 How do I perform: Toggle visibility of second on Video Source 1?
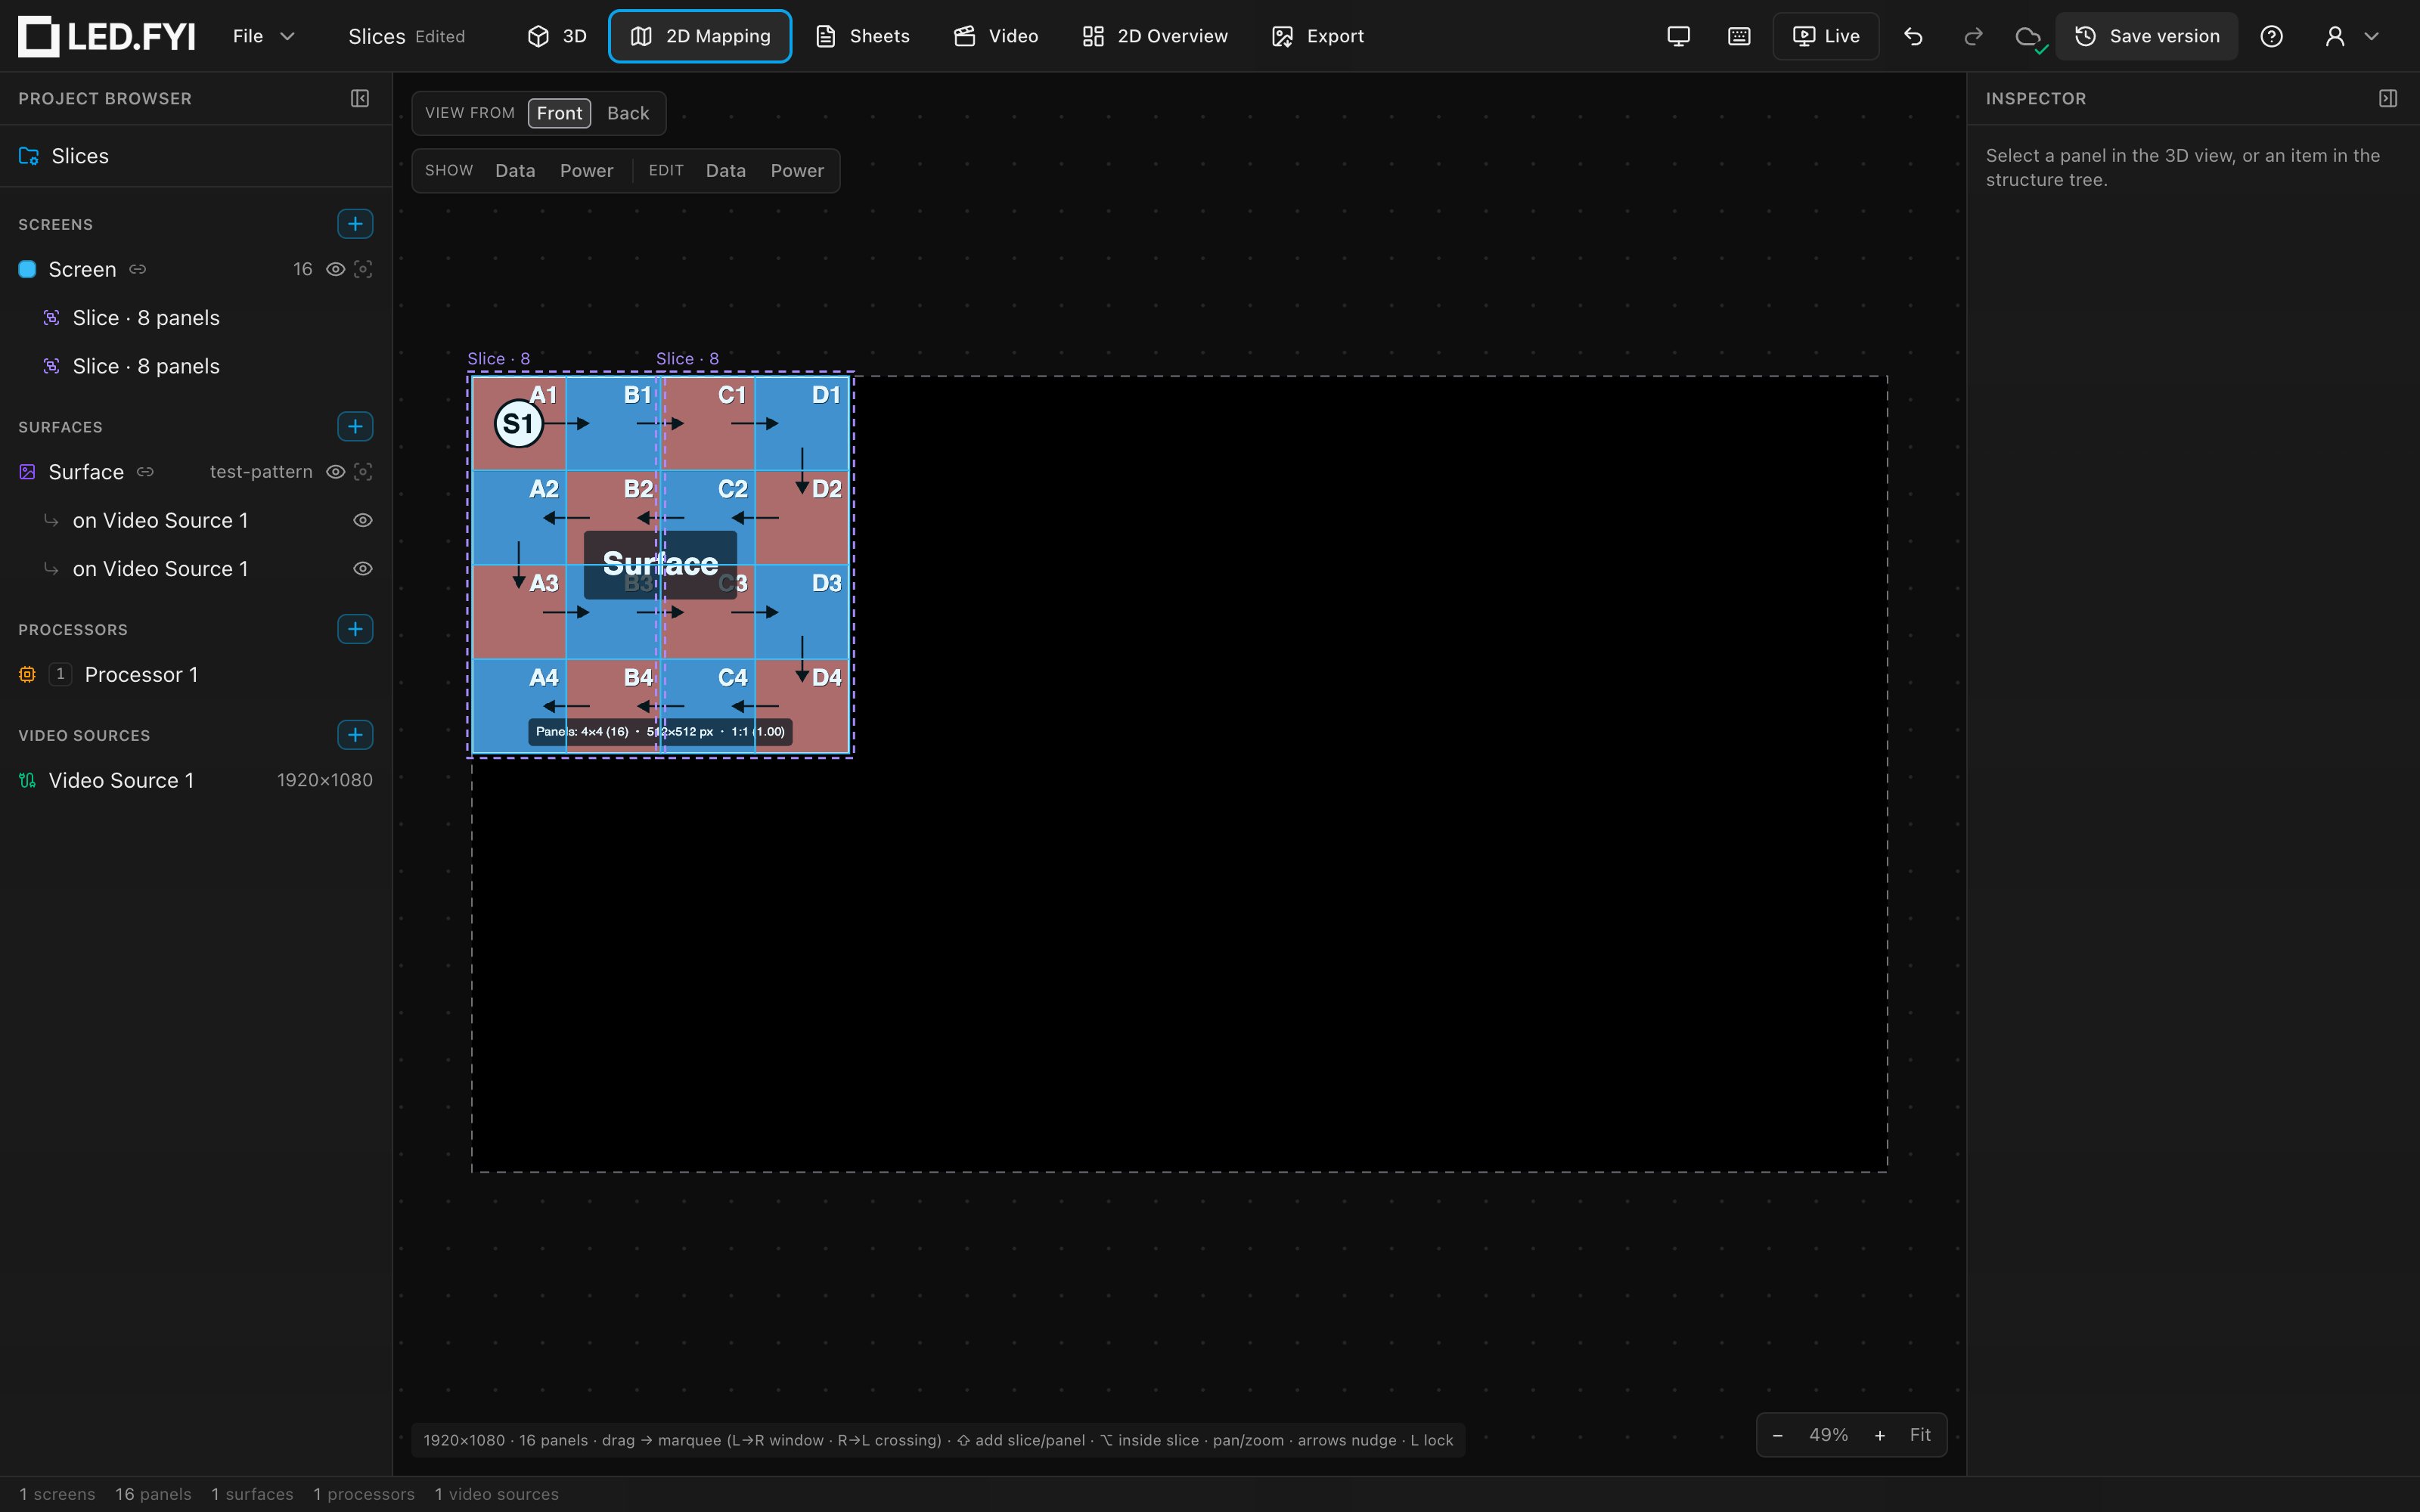click(363, 569)
